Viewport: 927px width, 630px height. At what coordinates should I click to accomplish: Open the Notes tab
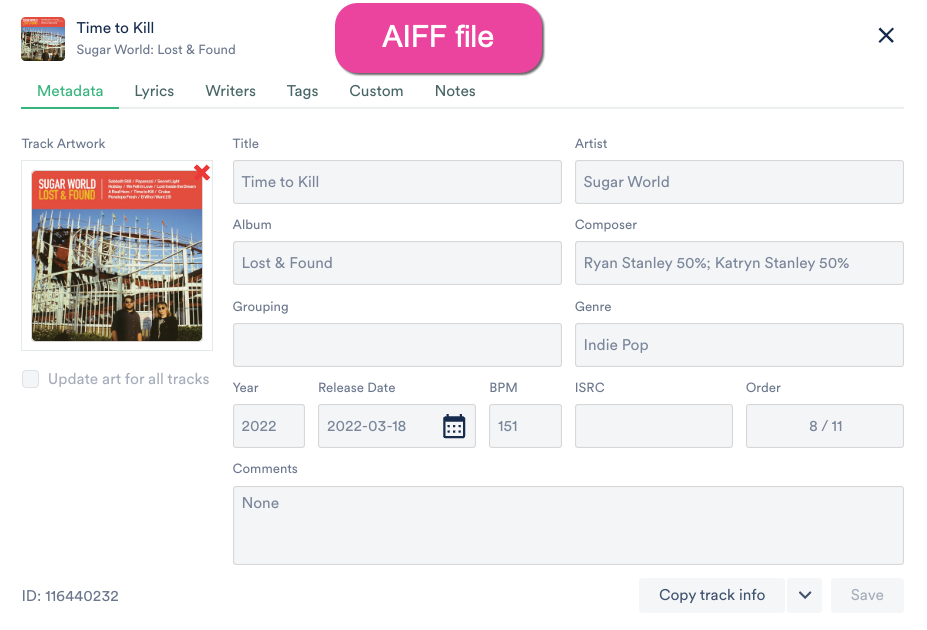(455, 91)
